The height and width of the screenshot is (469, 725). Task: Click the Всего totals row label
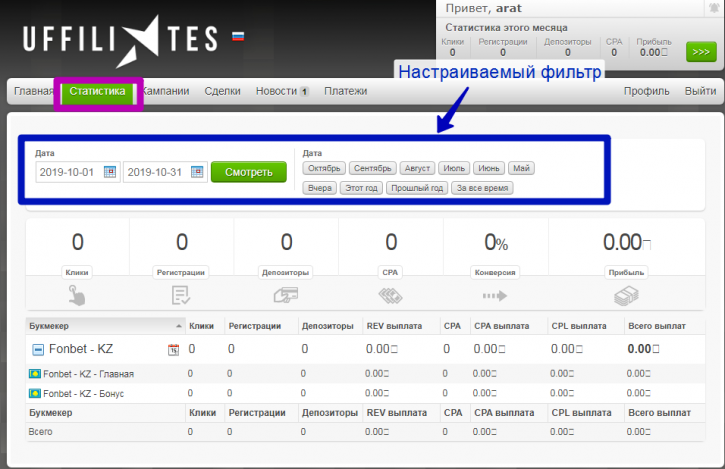[x=40, y=432]
